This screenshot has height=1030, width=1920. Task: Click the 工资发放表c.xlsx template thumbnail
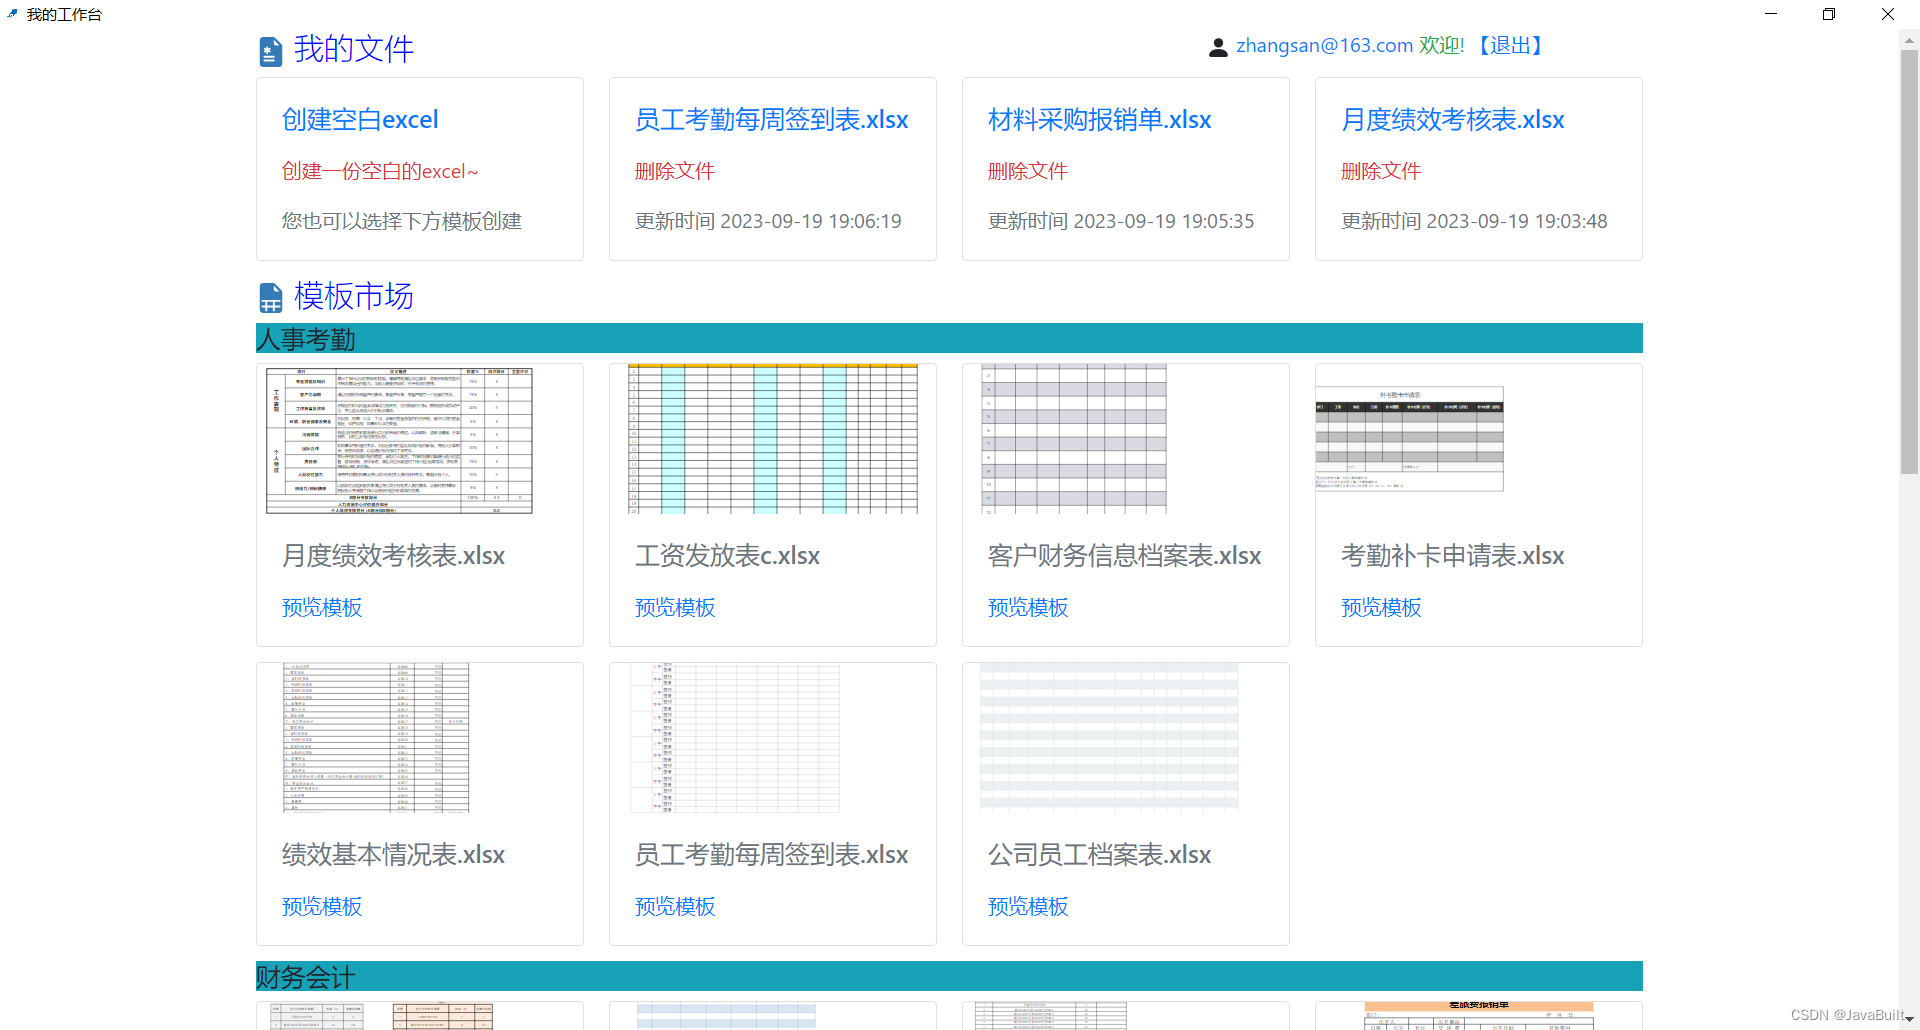[x=771, y=440]
